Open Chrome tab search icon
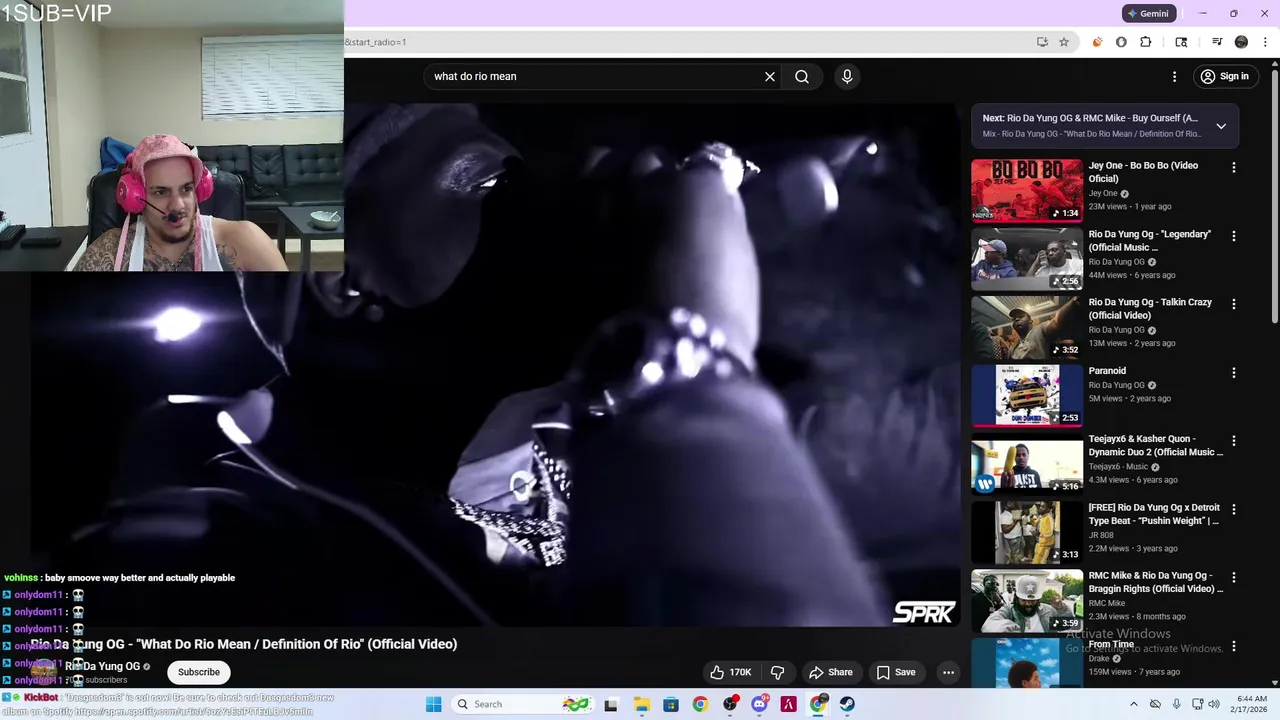Image resolution: width=1280 pixels, height=720 pixels. tap(1181, 42)
